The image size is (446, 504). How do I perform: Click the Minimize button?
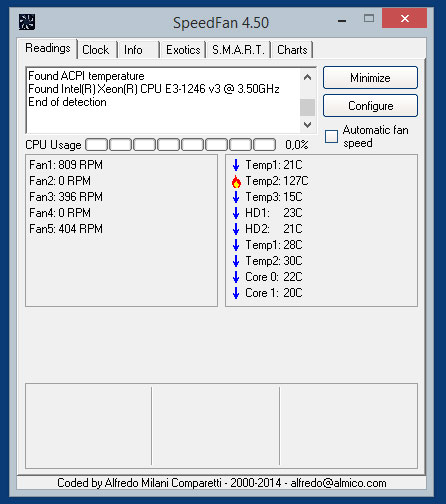coord(370,78)
